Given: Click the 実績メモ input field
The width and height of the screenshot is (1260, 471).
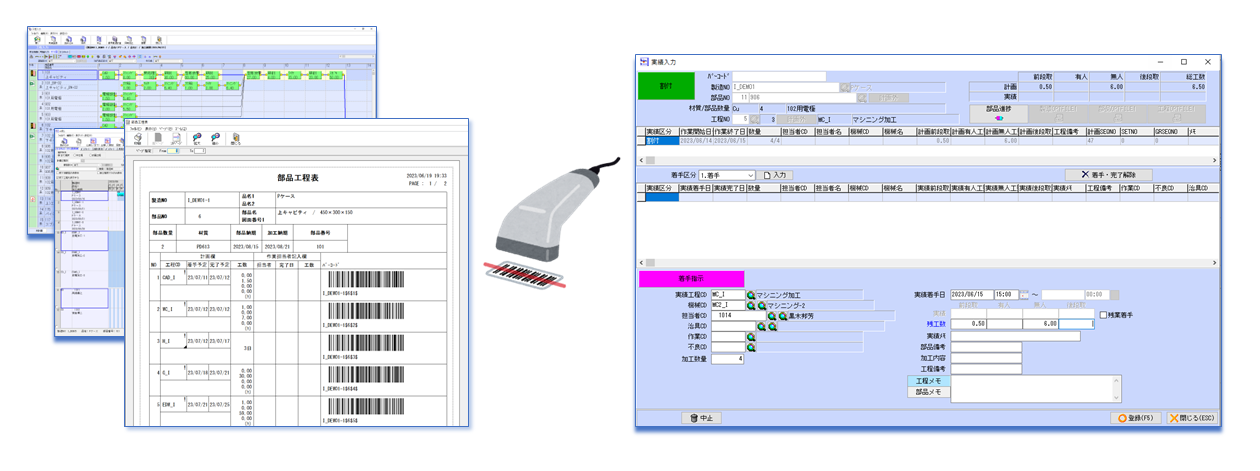Looking at the screenshot, I should [x=1015, y=336].
